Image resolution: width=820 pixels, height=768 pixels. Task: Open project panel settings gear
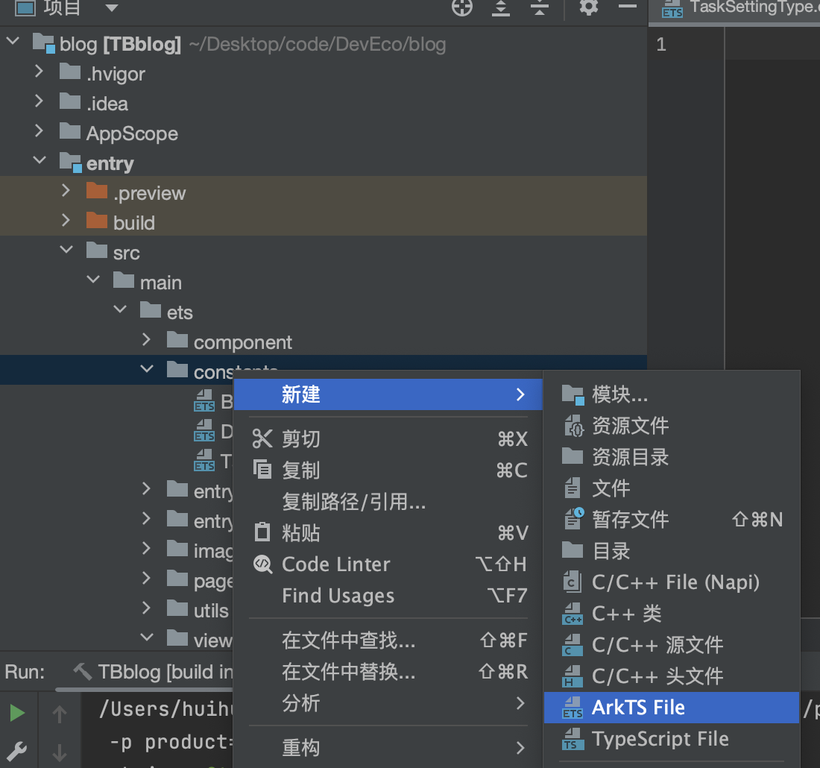pos(589,8)
